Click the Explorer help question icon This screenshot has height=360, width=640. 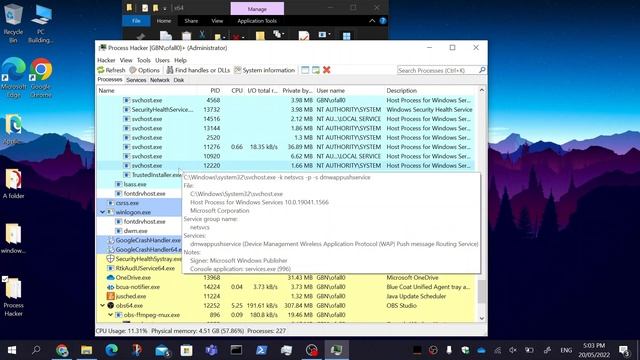[382, 21]
